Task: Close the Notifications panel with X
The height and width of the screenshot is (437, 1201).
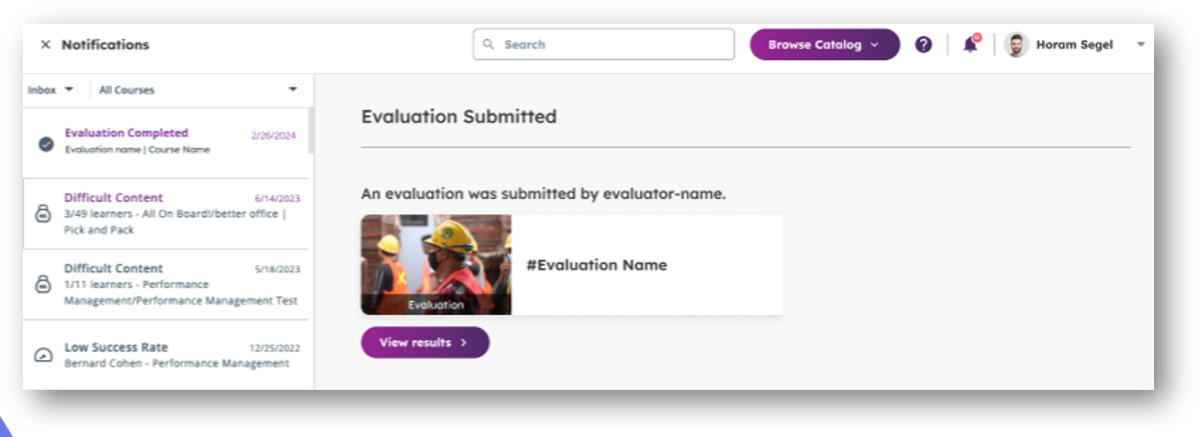Action: click(x=45, y=45)
